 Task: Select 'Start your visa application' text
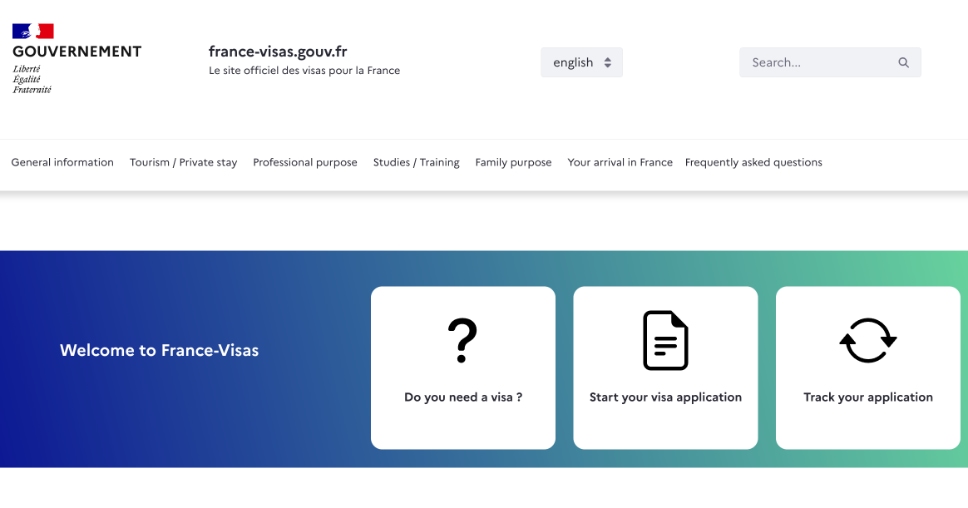(666, 397)
